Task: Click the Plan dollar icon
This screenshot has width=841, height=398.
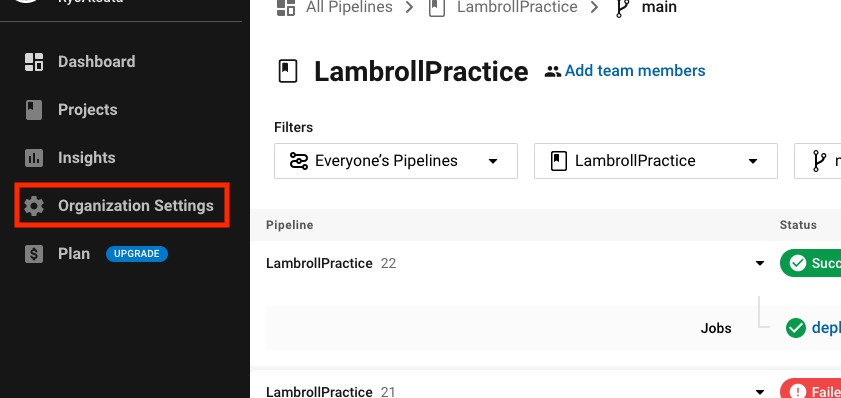Action: pos(34,254)
